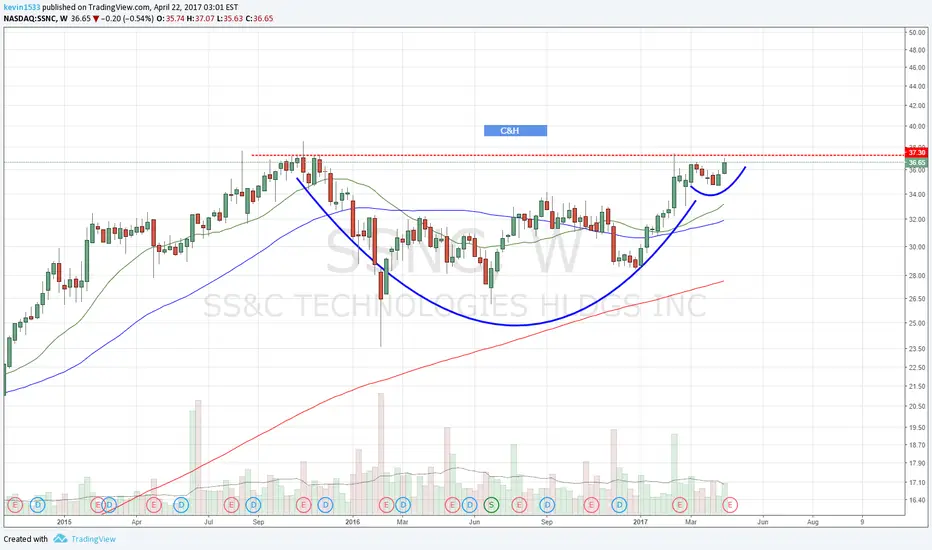932x550 pixels.
Task: Click the dividend D marker directly above Sep 2016
Action: click(547, 505)
